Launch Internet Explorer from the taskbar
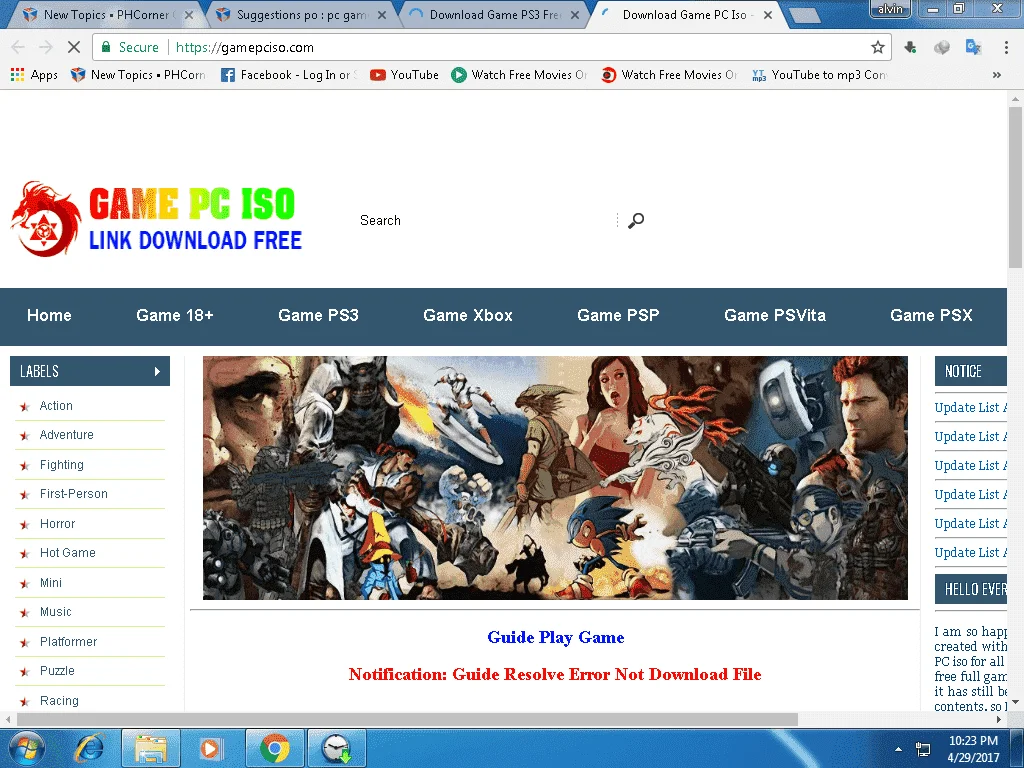Image resolution: width=1024 pixels, height=768 pixels. coord(89,748)
